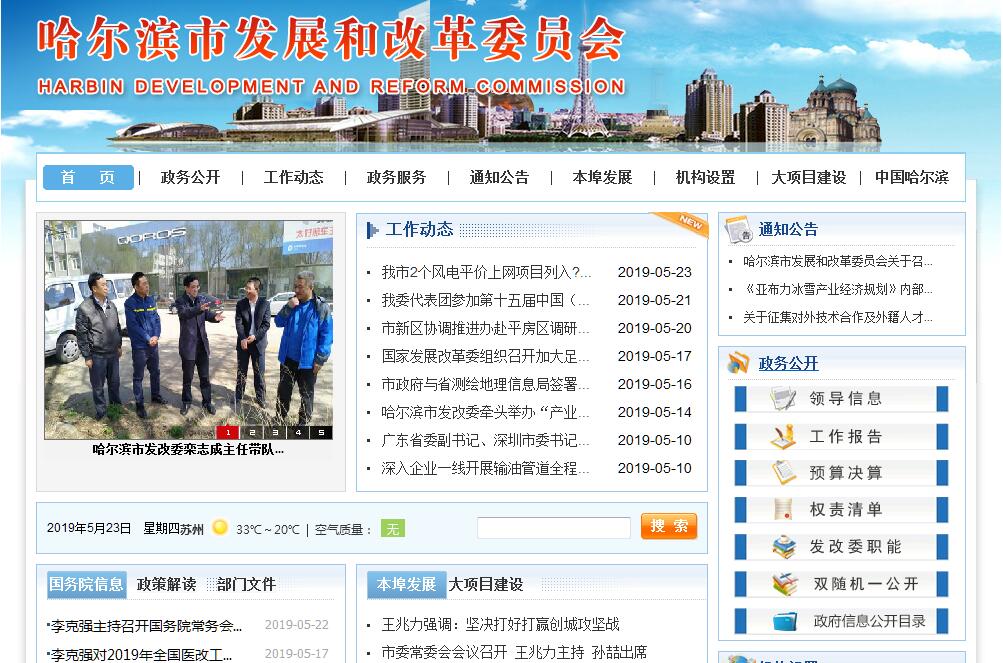Viewport: 1003px width, 663px height.
Task: Click the 发改委职能 books icon
Action: coord(784,547)
